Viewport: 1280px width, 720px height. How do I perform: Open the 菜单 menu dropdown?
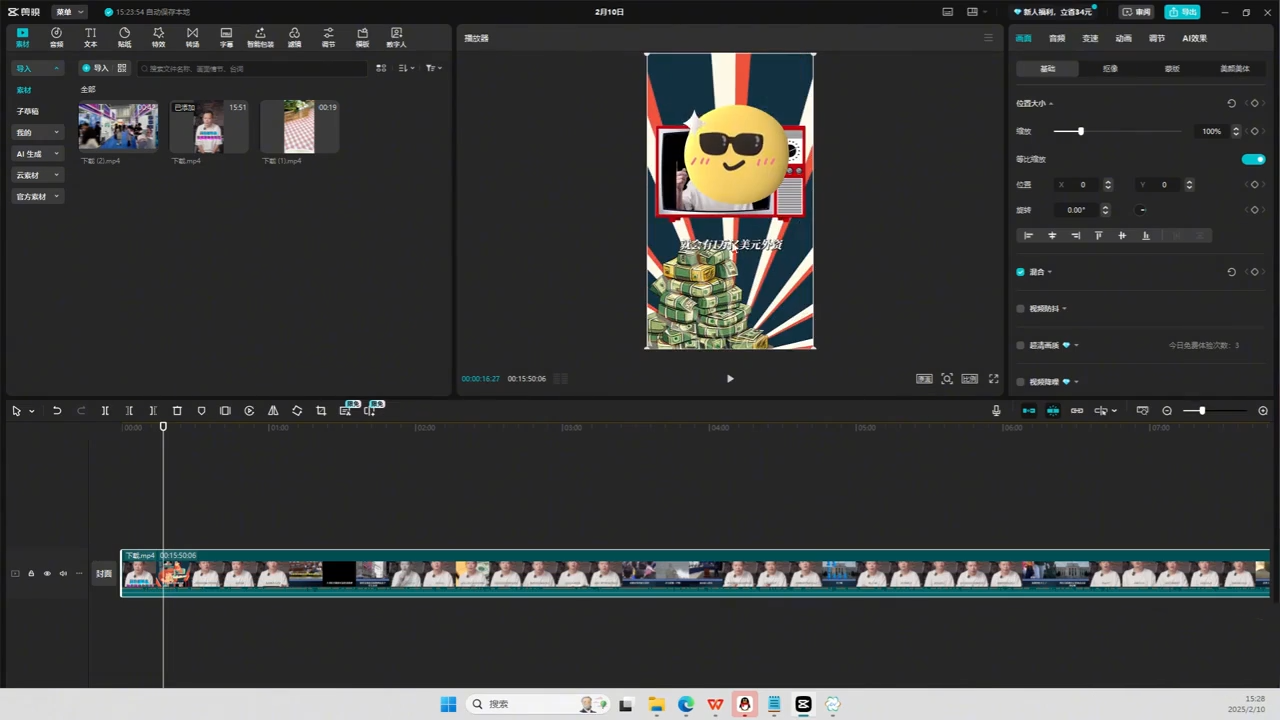click(x=68, y=12)
